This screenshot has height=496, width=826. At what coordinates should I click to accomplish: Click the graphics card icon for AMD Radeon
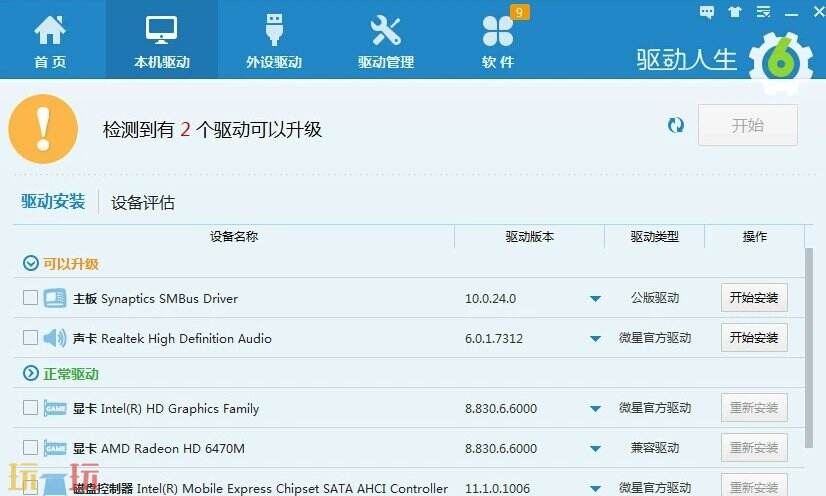[55, 448]
